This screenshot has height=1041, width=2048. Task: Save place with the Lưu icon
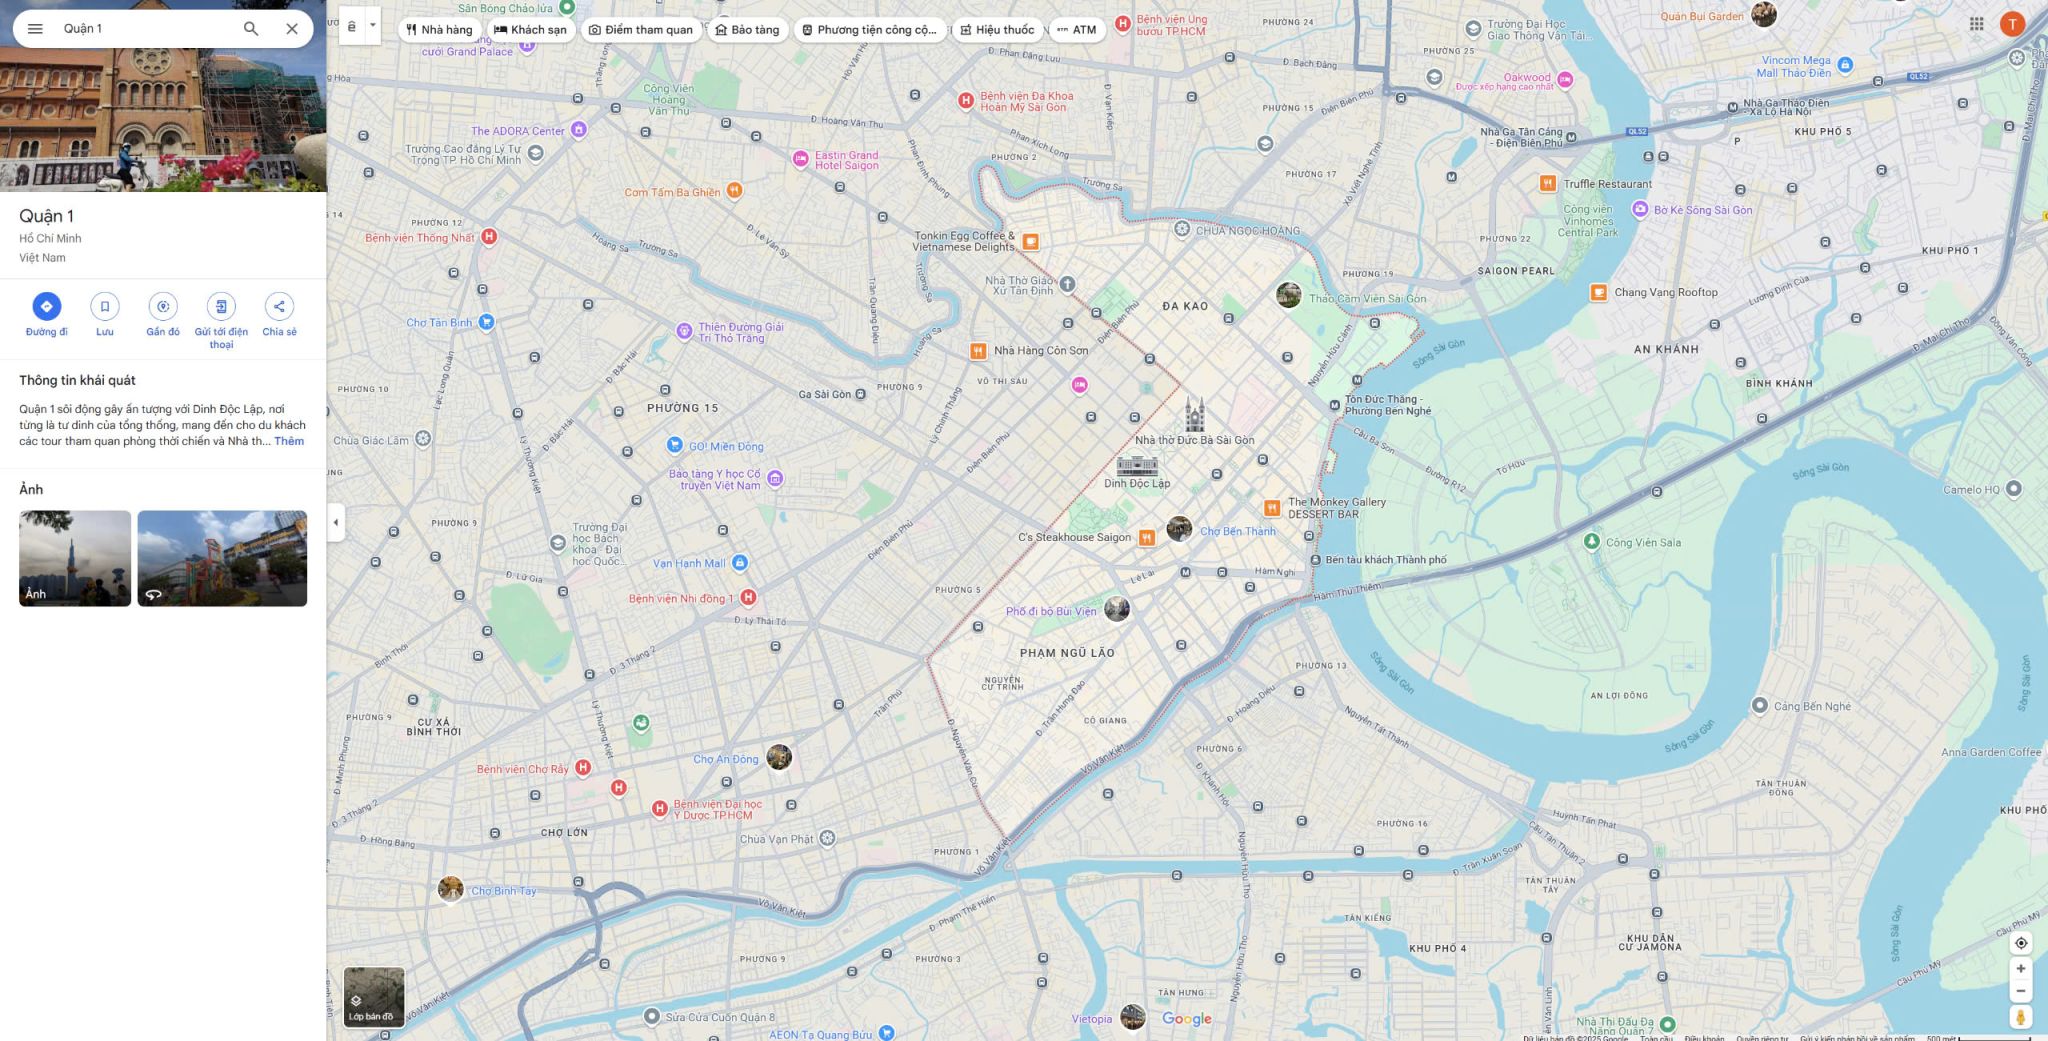coord(105,307)
